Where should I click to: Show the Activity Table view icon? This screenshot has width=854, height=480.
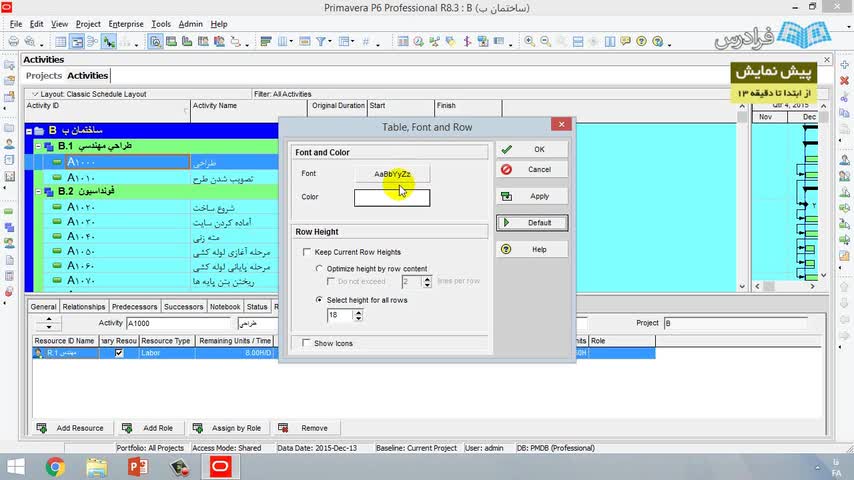(x=60, y=41)
